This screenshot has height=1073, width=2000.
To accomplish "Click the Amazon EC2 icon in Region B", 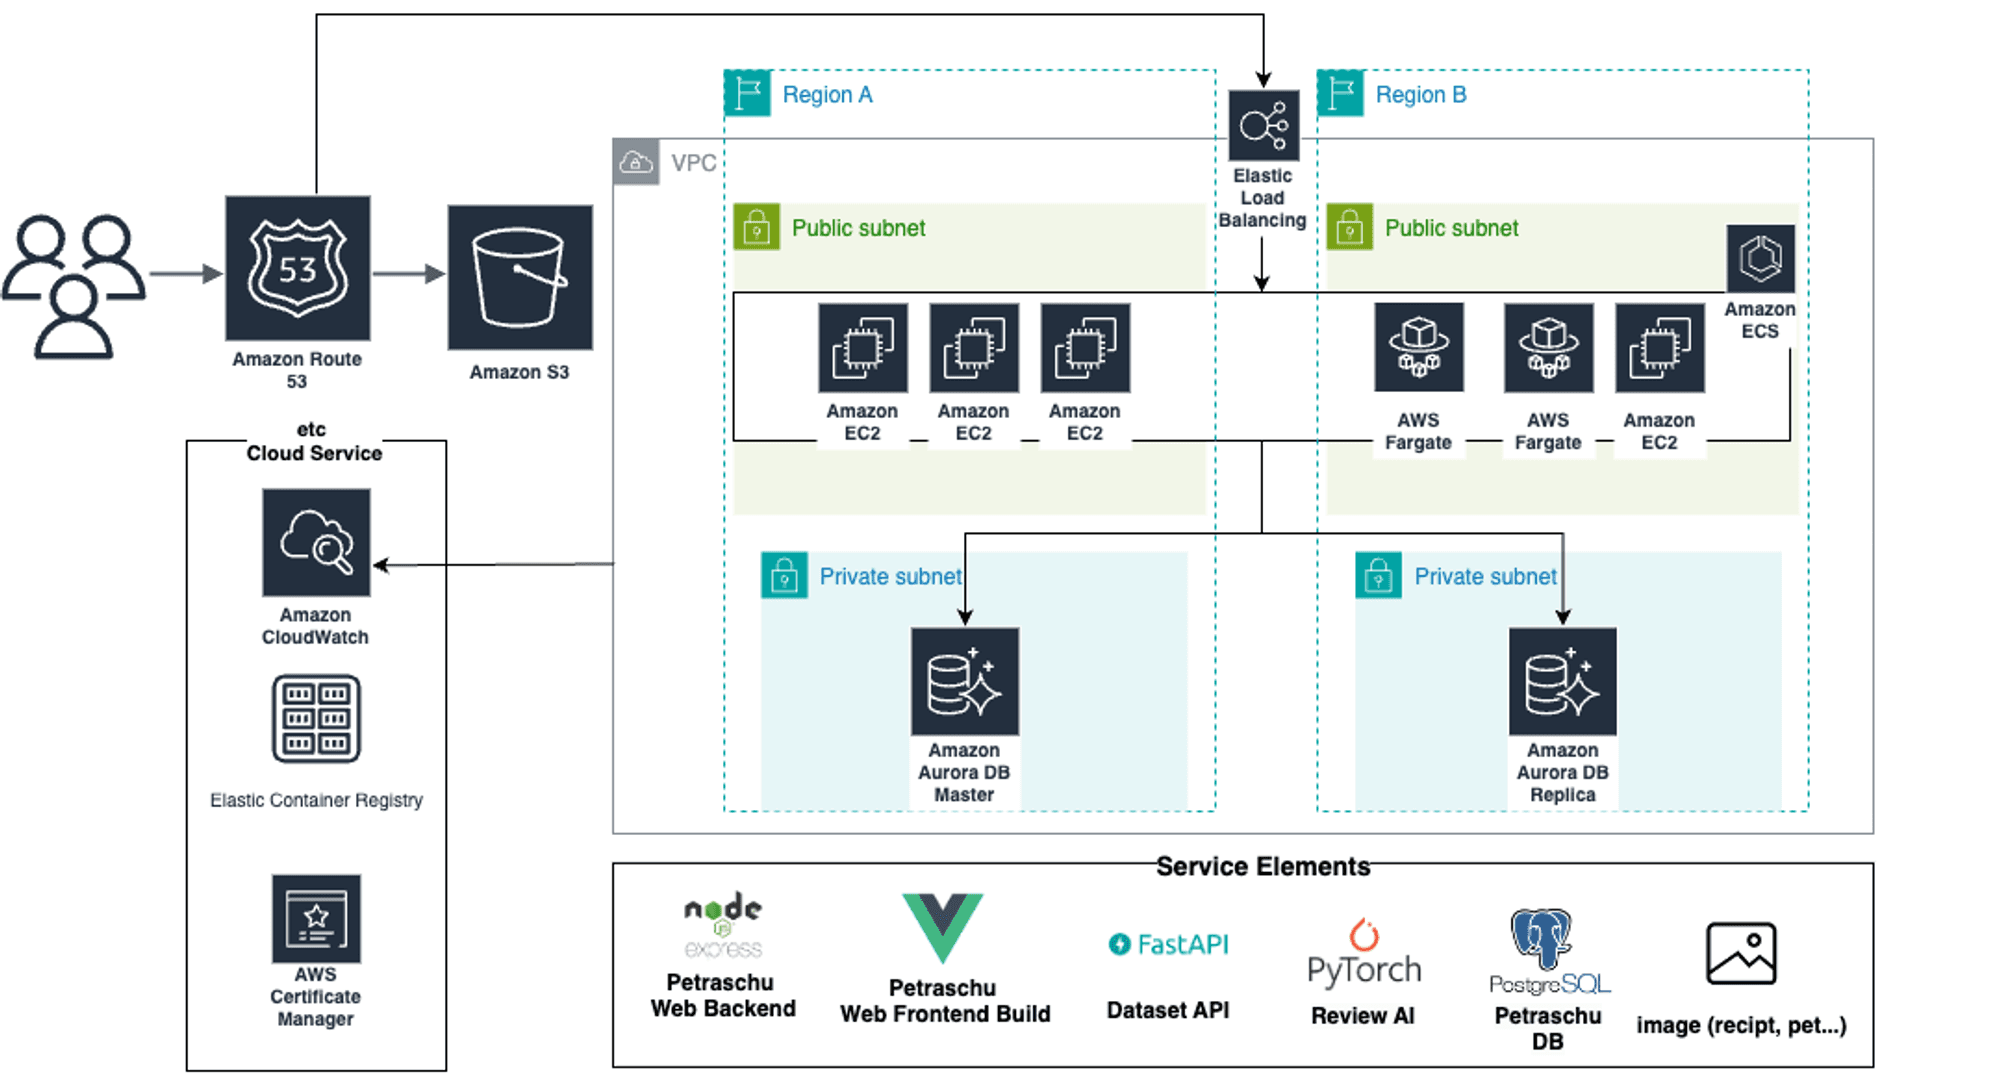I will (1660, 347).
